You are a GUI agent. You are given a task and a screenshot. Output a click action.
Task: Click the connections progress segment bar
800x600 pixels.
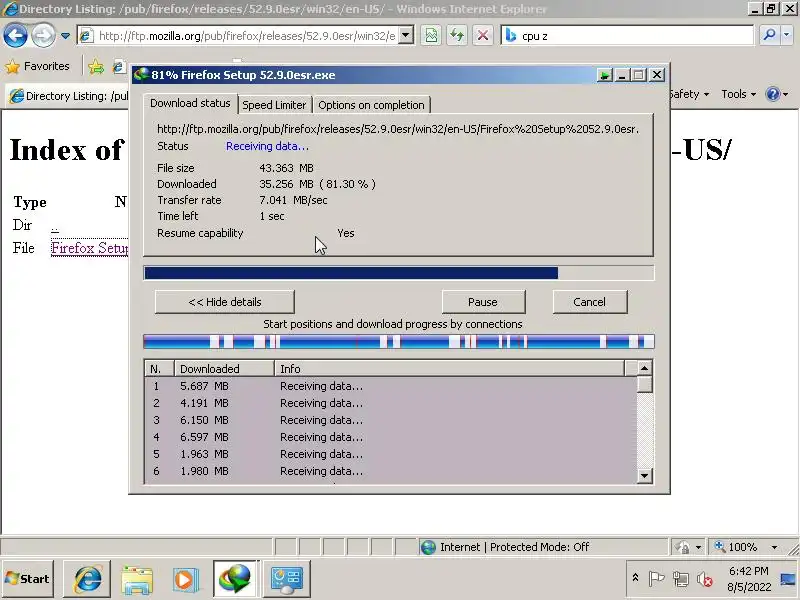(399, 341)
